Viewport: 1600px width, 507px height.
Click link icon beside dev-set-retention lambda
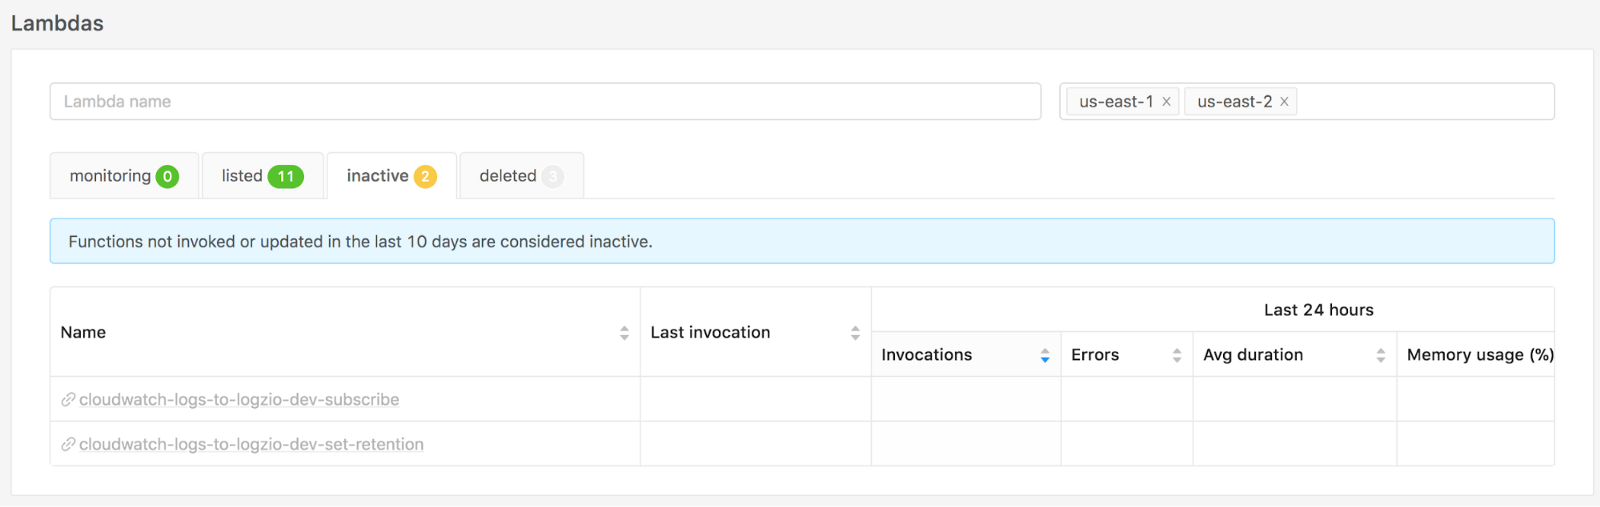(x=68, y=445)
